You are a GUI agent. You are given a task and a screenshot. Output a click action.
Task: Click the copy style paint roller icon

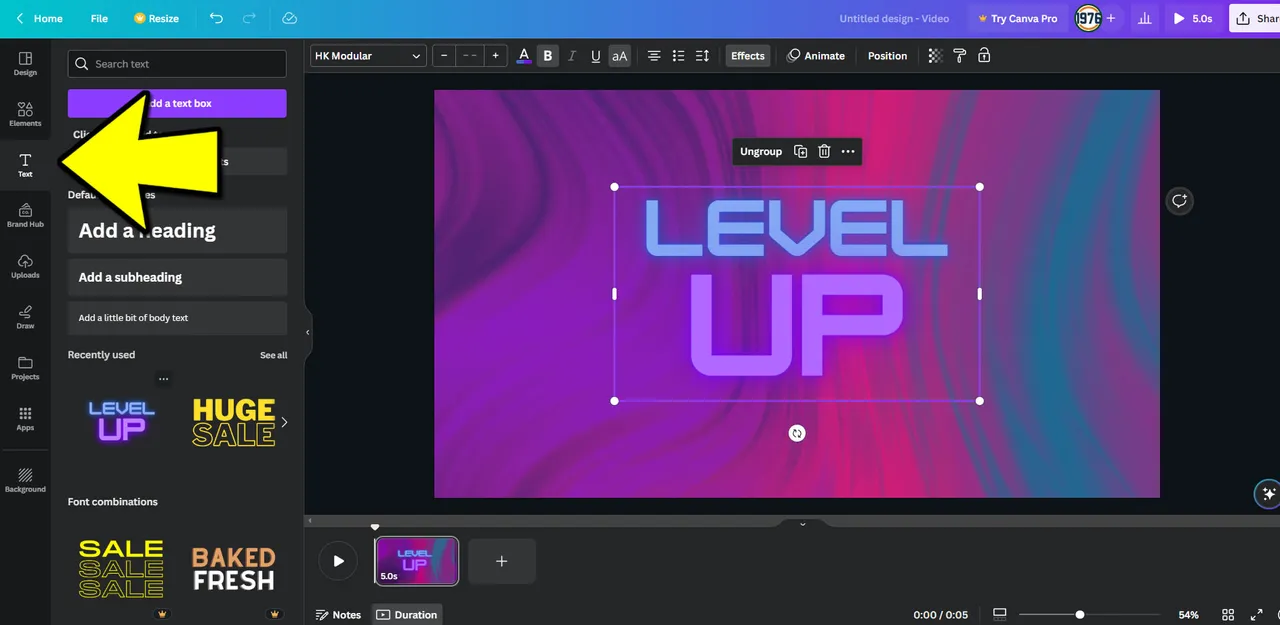959,56
